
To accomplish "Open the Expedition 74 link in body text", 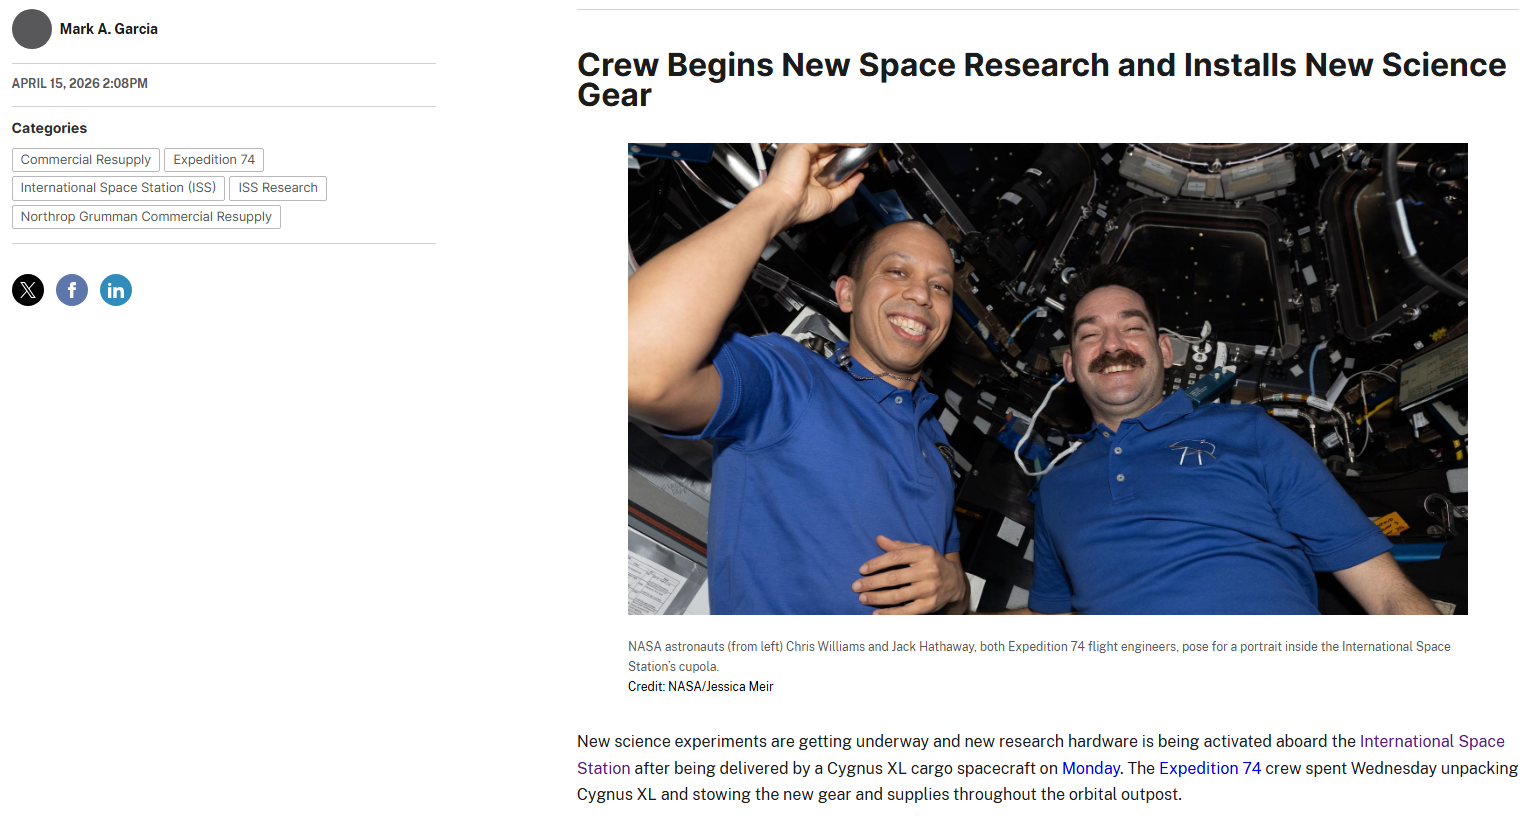I will click(x=1209, y=768).
